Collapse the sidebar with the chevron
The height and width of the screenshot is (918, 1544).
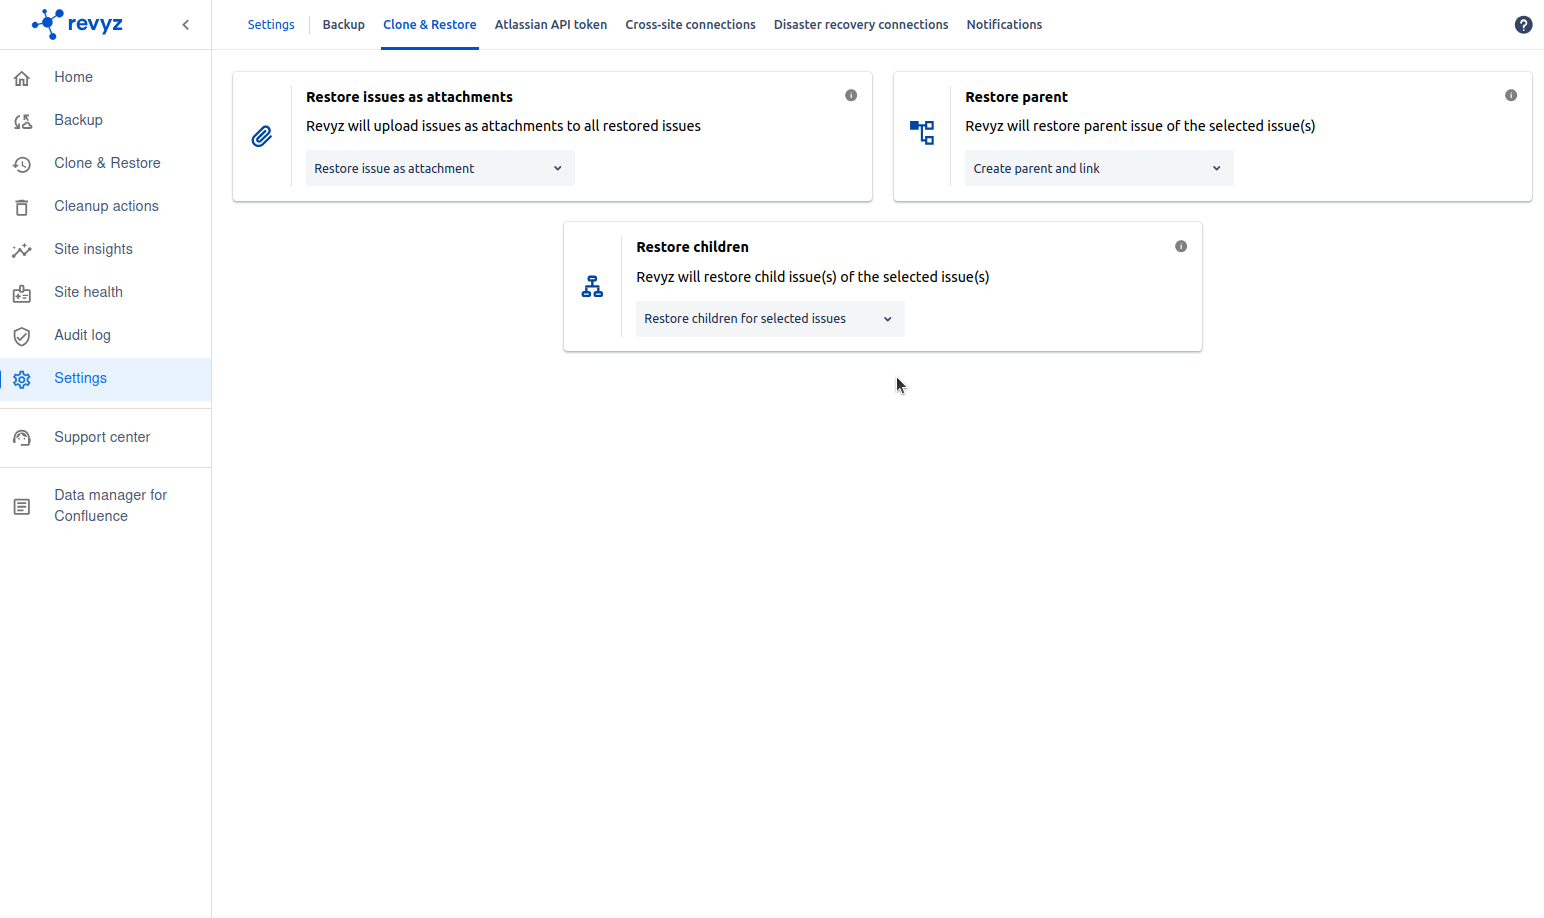pos(186,25)
